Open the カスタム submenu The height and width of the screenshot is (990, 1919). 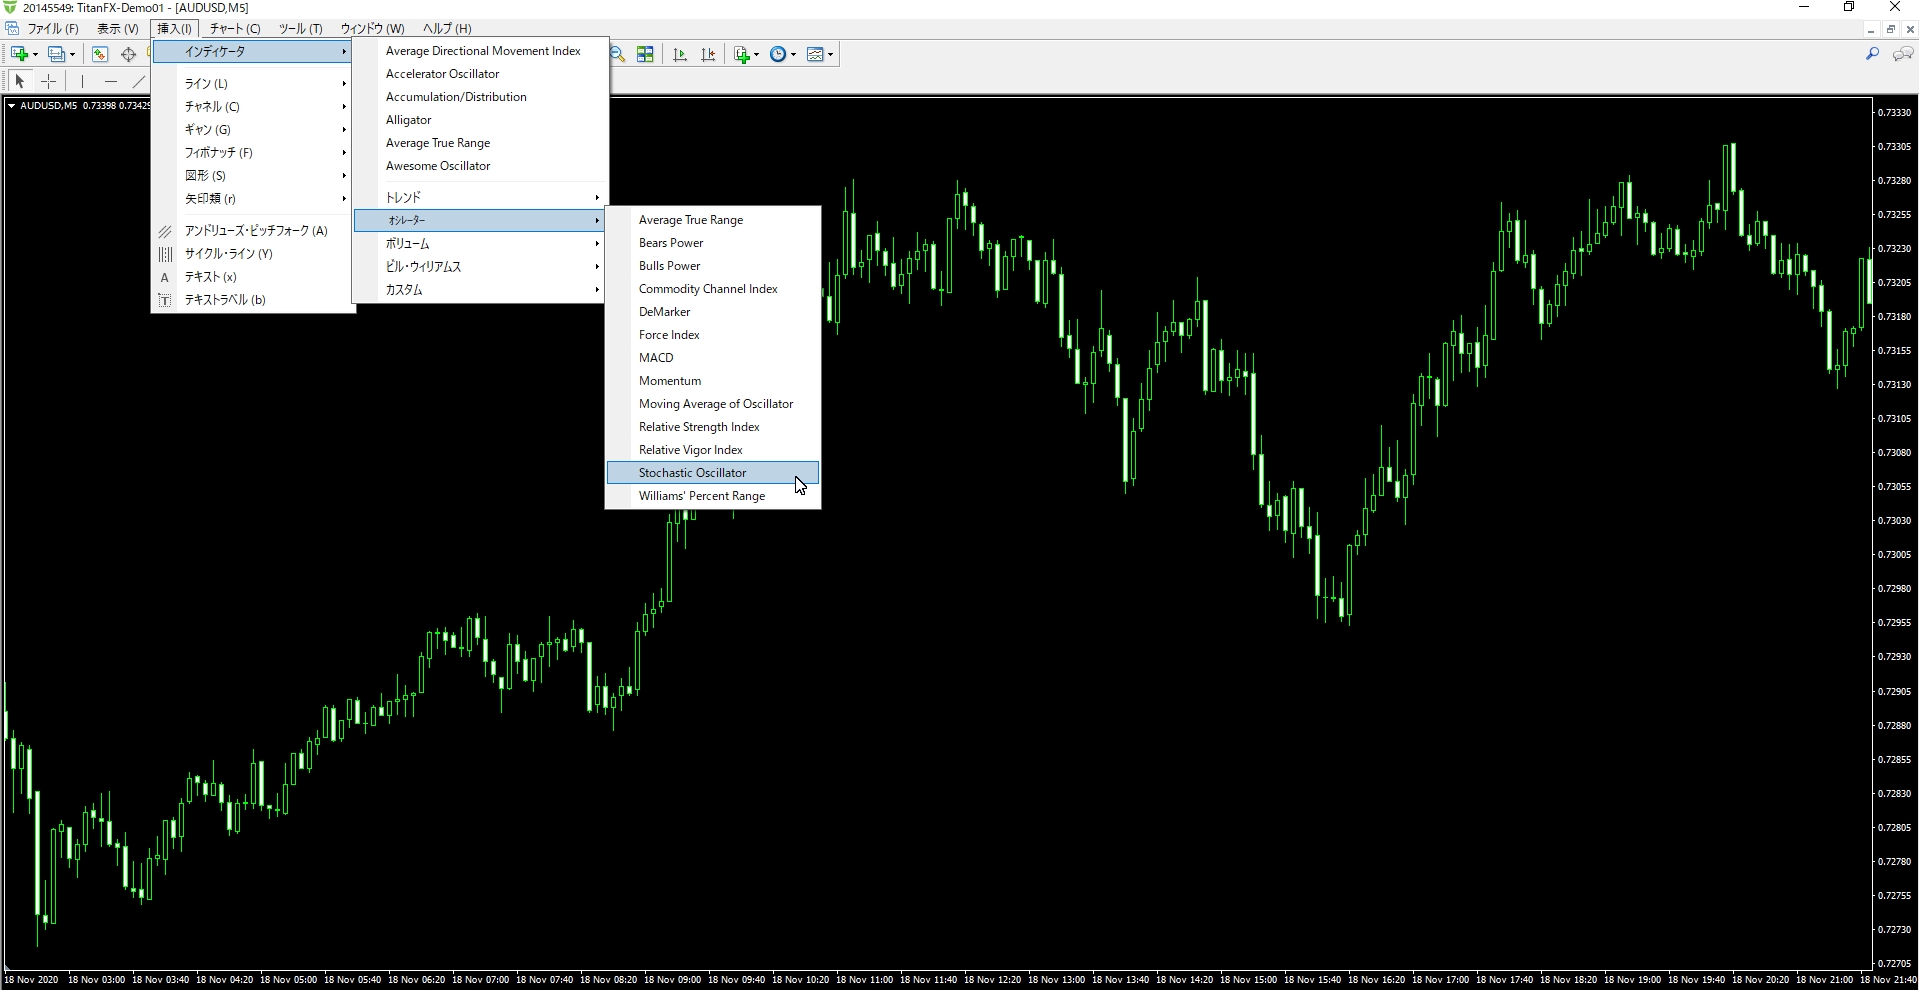(x=480, y=290)
